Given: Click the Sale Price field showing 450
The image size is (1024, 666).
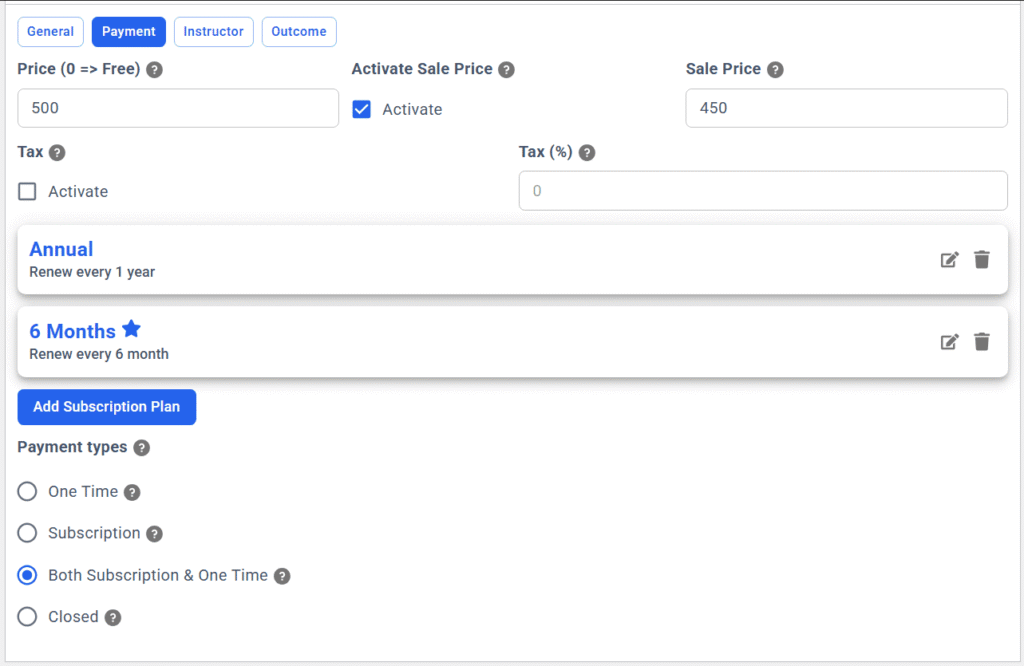Looking at the screenshot, I should [x=846, y=108].
